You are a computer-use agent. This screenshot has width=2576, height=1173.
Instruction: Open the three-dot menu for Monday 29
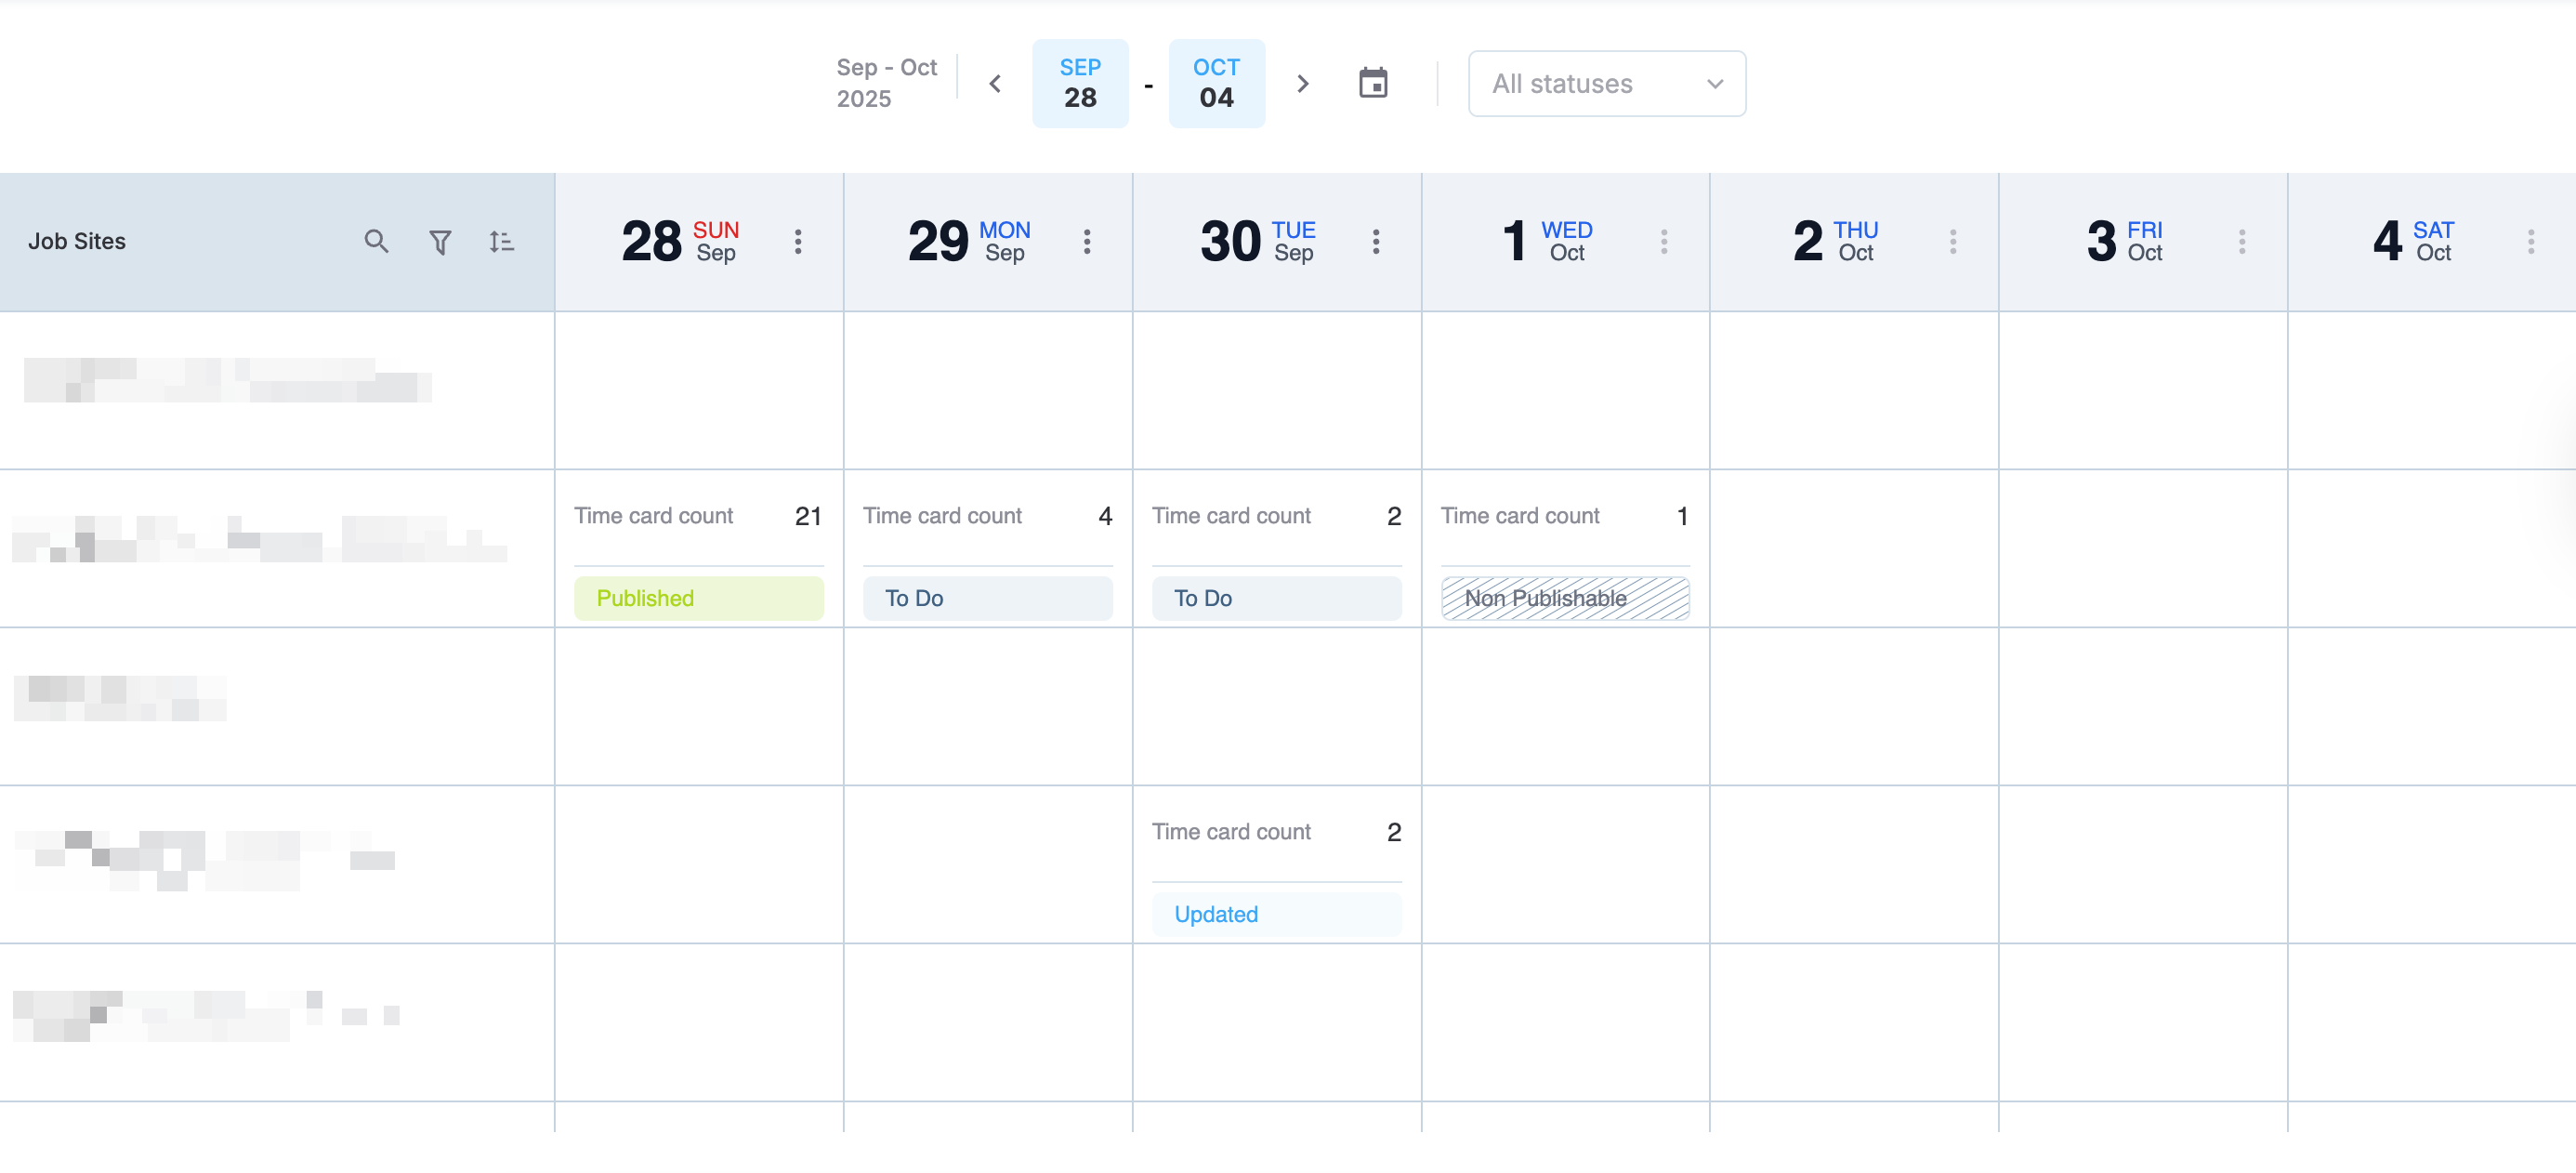[x=1087, y=242]
